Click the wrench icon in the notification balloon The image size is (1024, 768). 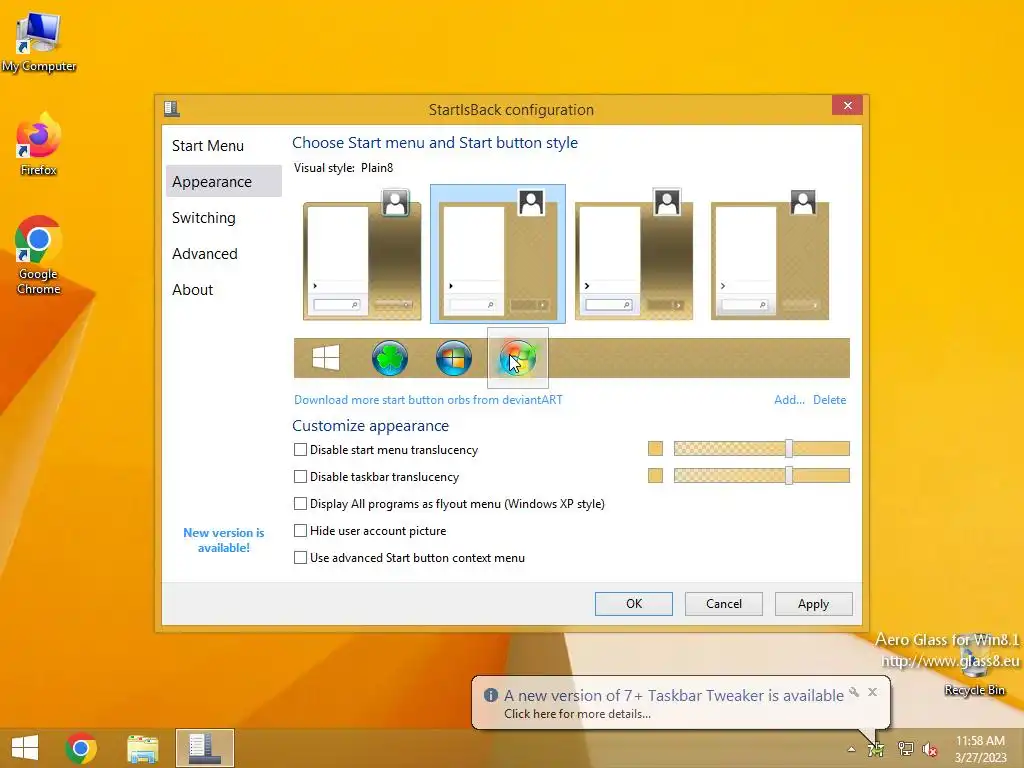(x=854, y=692)
